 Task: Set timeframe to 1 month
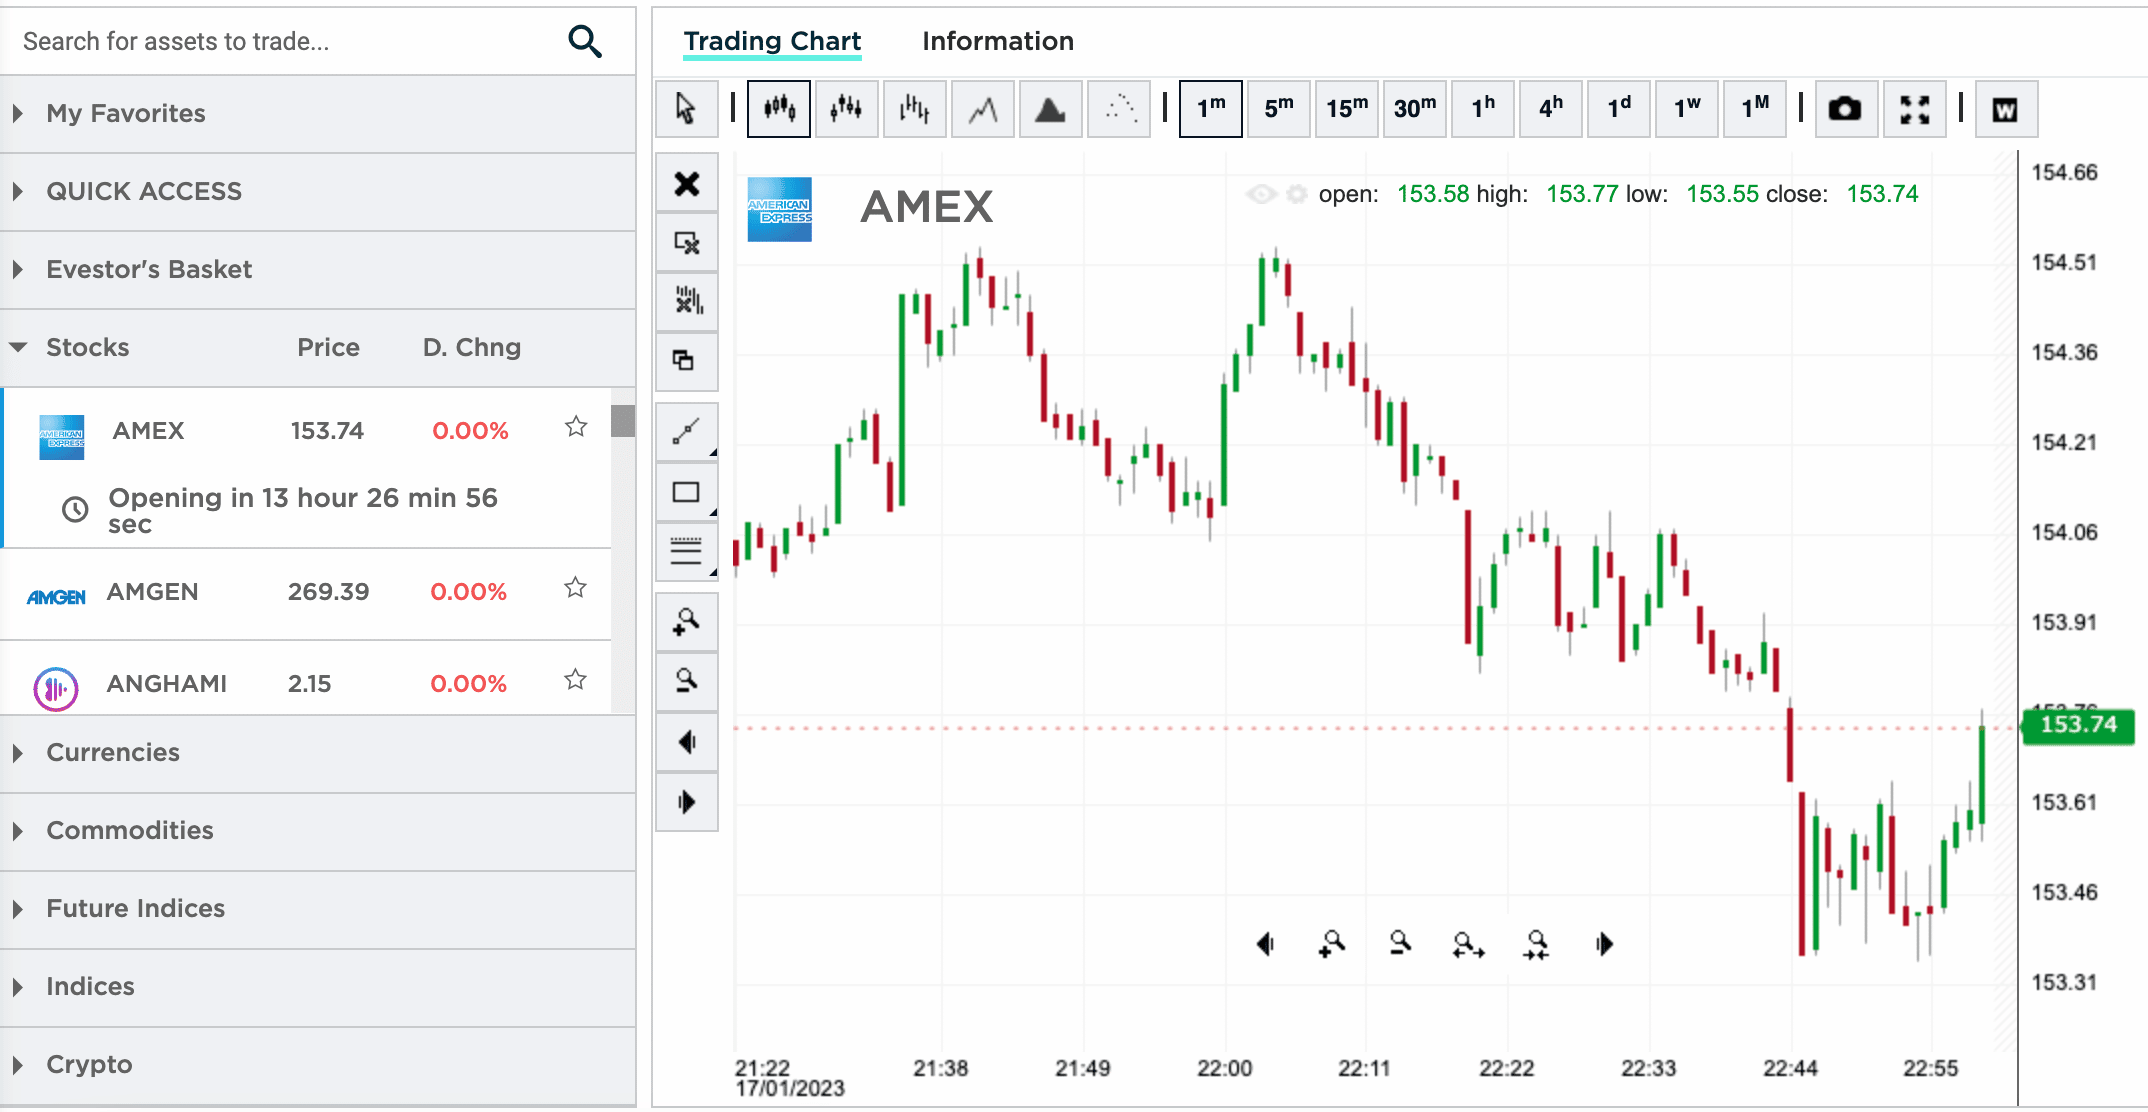pyautogui.click(x=1755, y=108)
